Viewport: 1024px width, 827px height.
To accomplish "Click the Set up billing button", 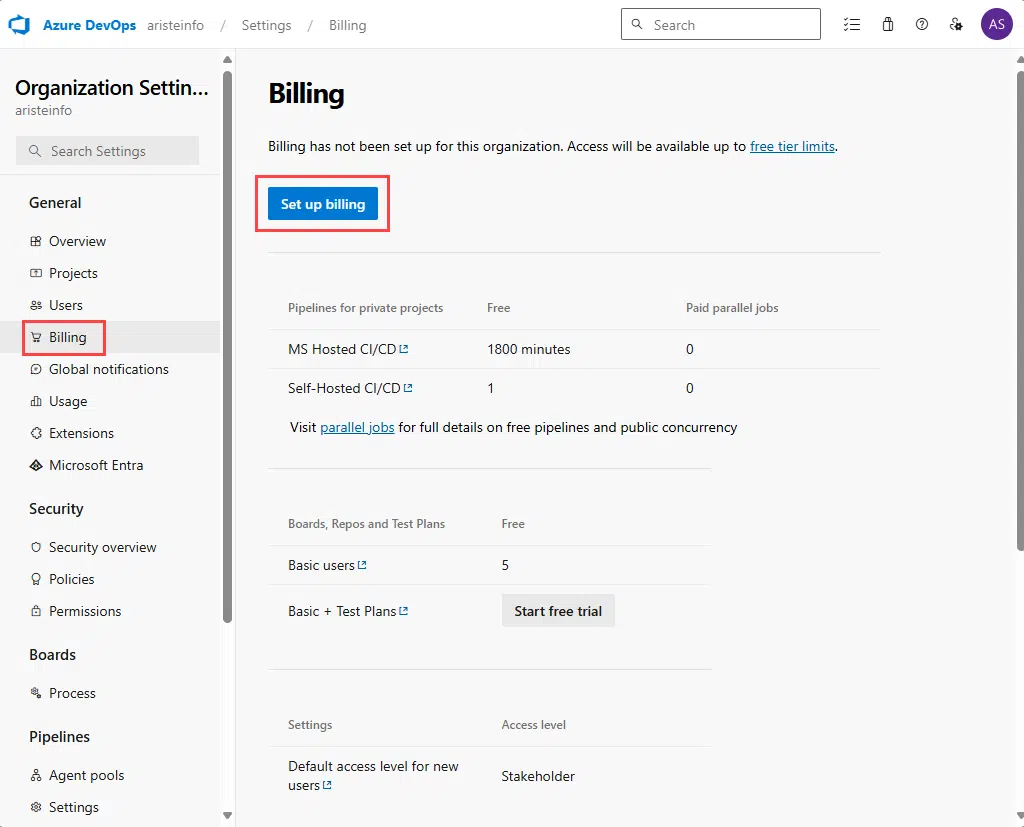I will 322,203.
